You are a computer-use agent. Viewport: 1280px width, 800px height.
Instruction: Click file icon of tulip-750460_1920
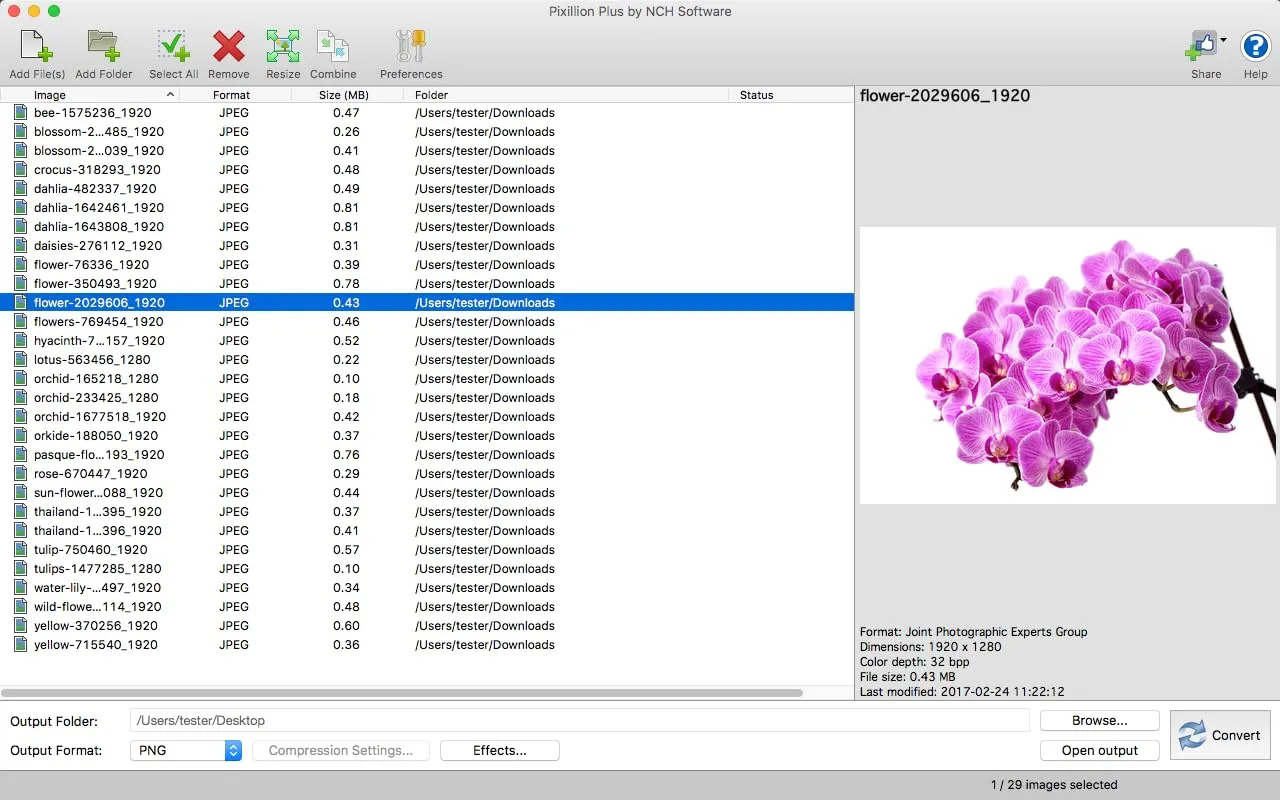[x=20, y=550]
